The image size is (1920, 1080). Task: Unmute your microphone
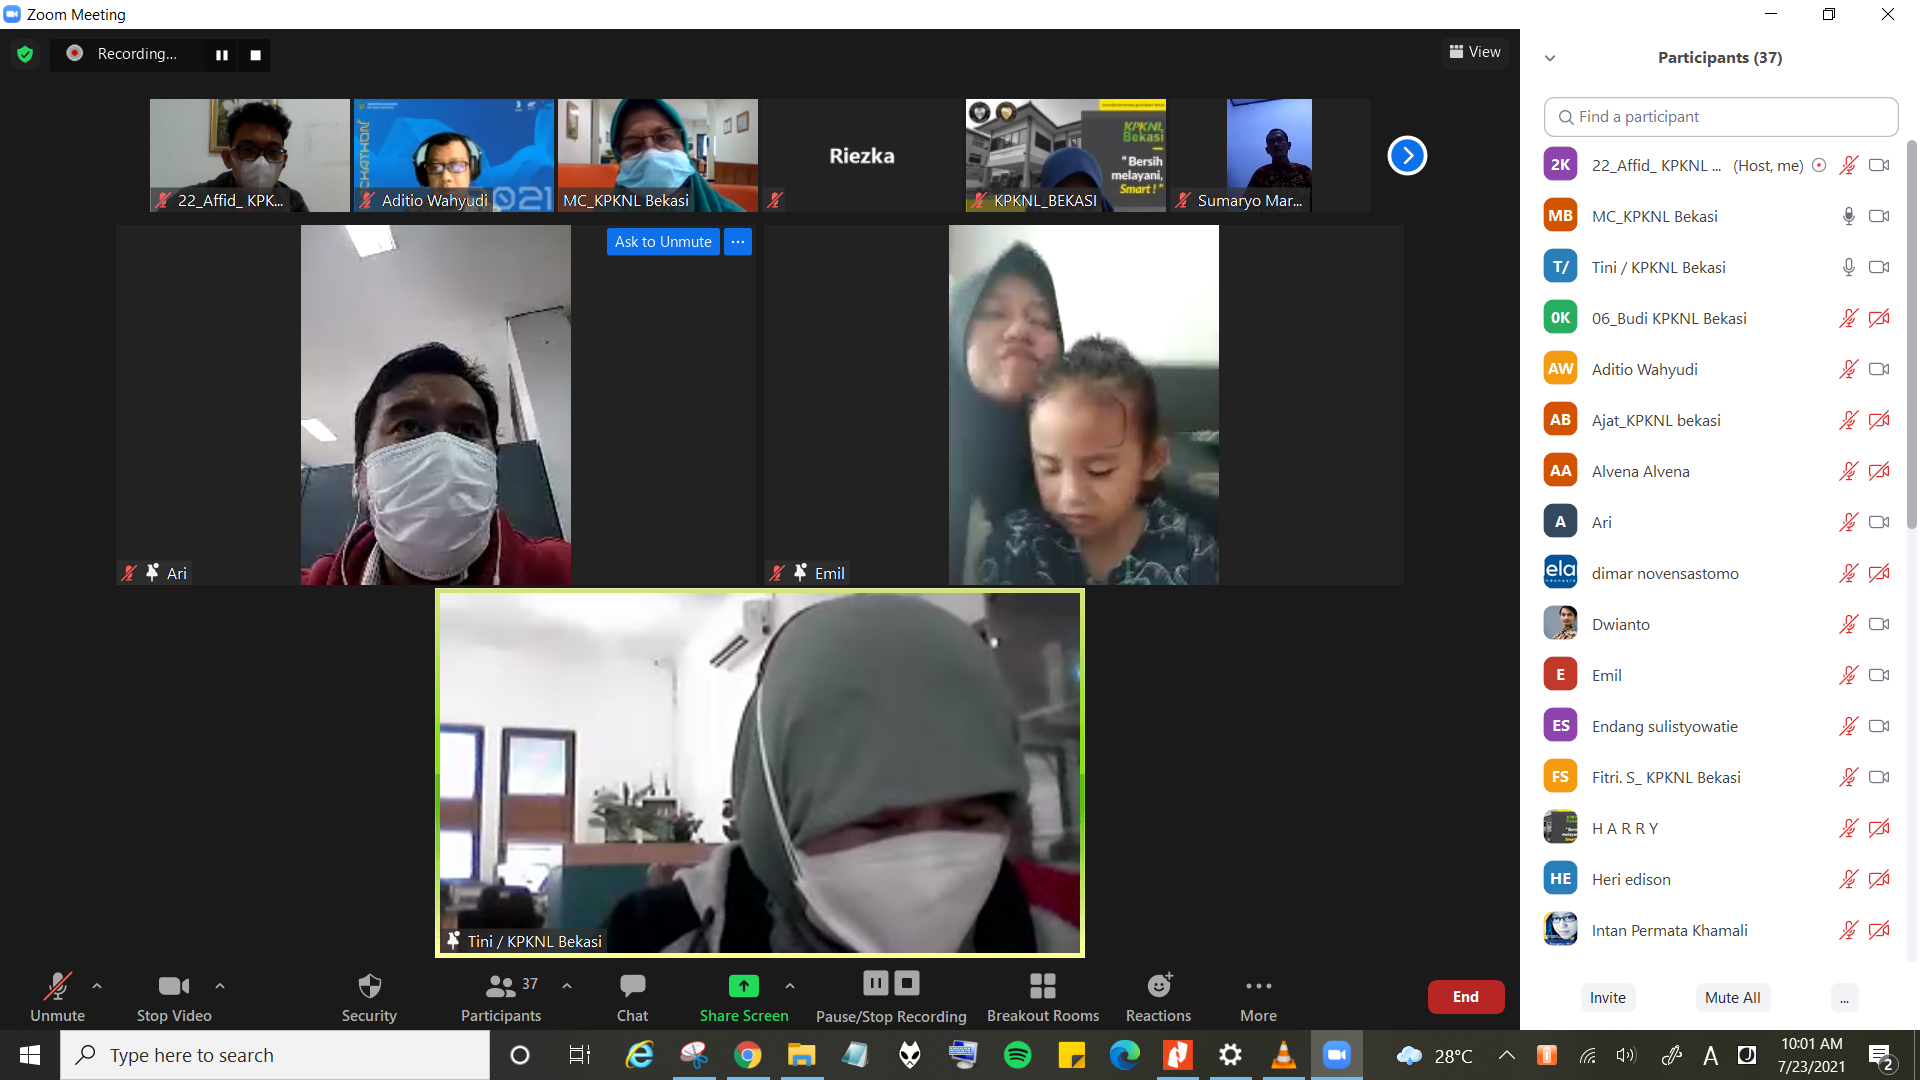(57, 987)
